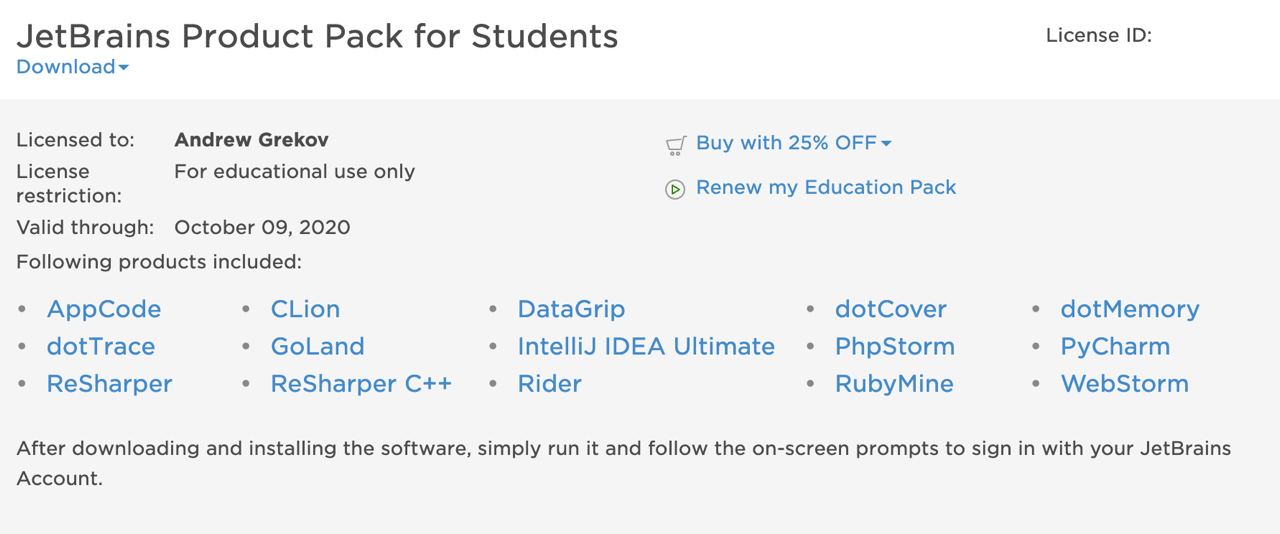Image resolution: width=1280 pixels, height=534 pixels.
Task: Visit the dotMemory link
Action: [1130, 309]
